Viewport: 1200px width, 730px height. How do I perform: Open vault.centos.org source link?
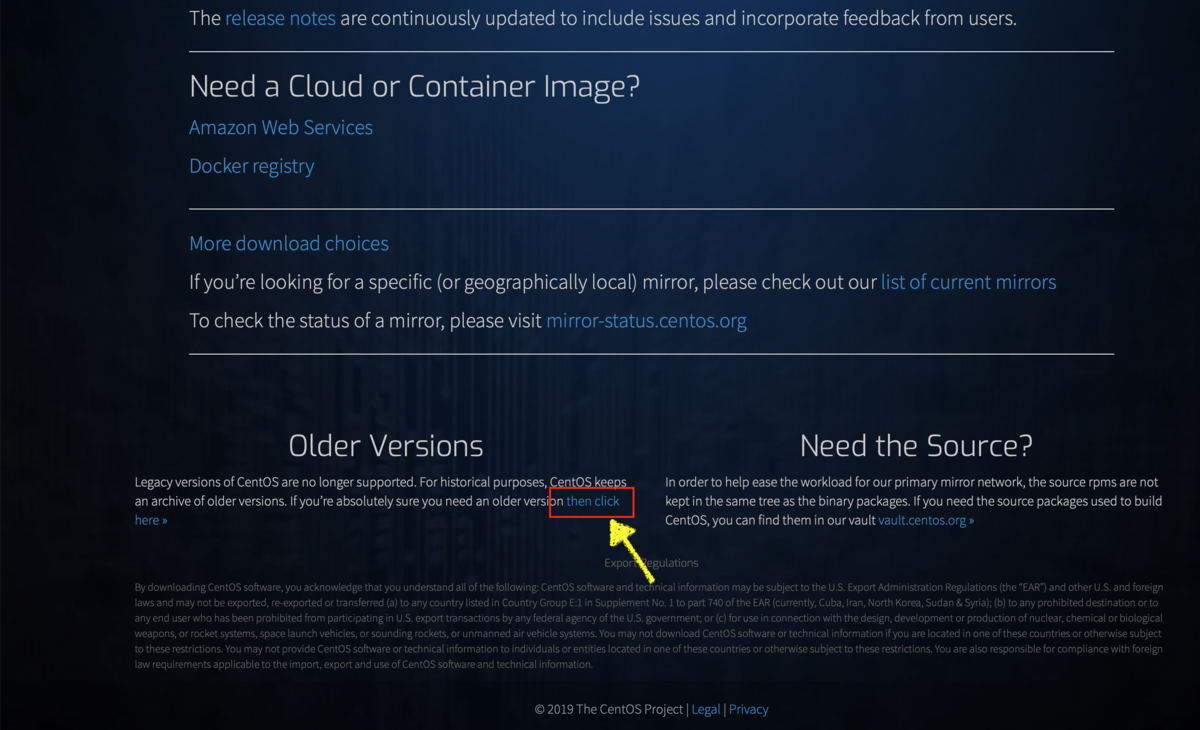click(926, 520)
